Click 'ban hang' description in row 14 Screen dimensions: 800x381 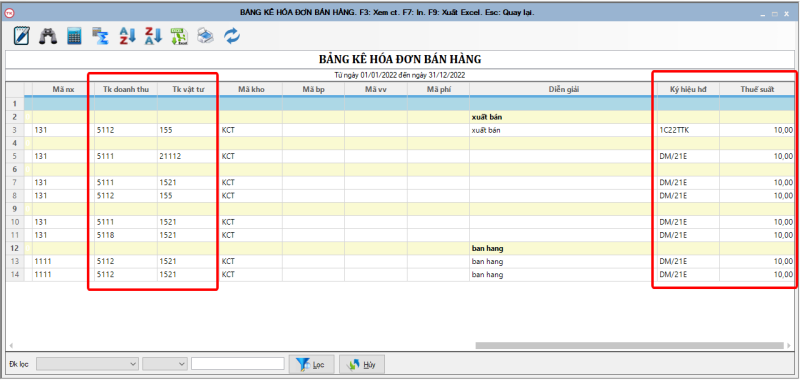(x=563, y=274)
